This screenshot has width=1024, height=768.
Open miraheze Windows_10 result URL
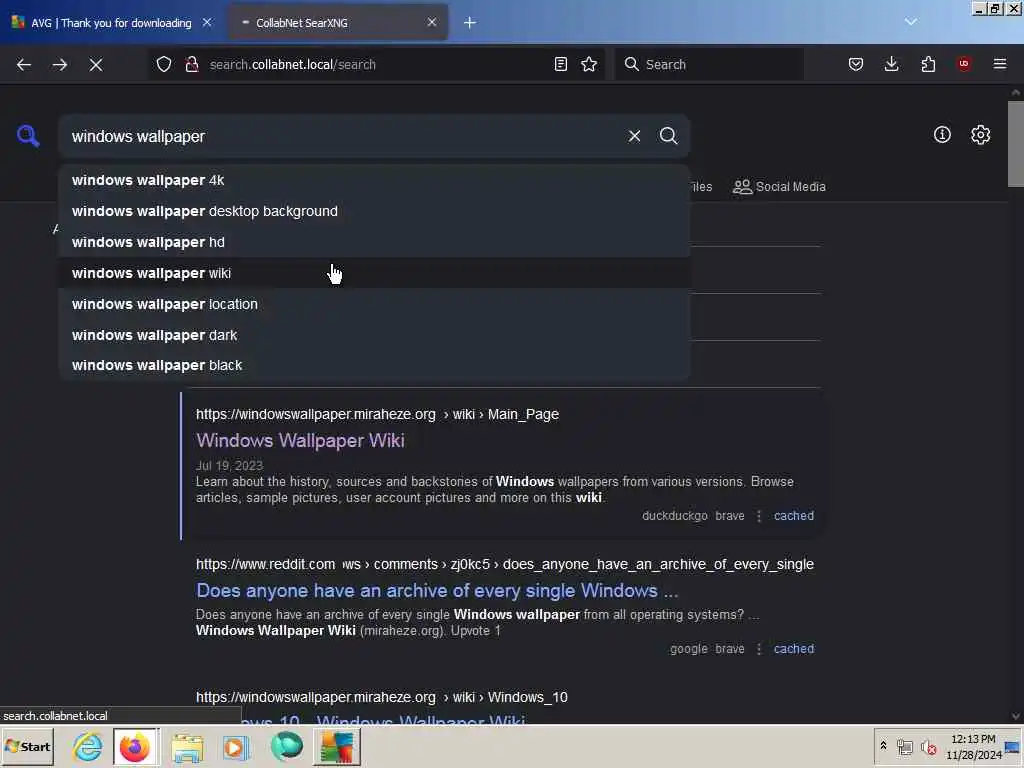[381, 697]
